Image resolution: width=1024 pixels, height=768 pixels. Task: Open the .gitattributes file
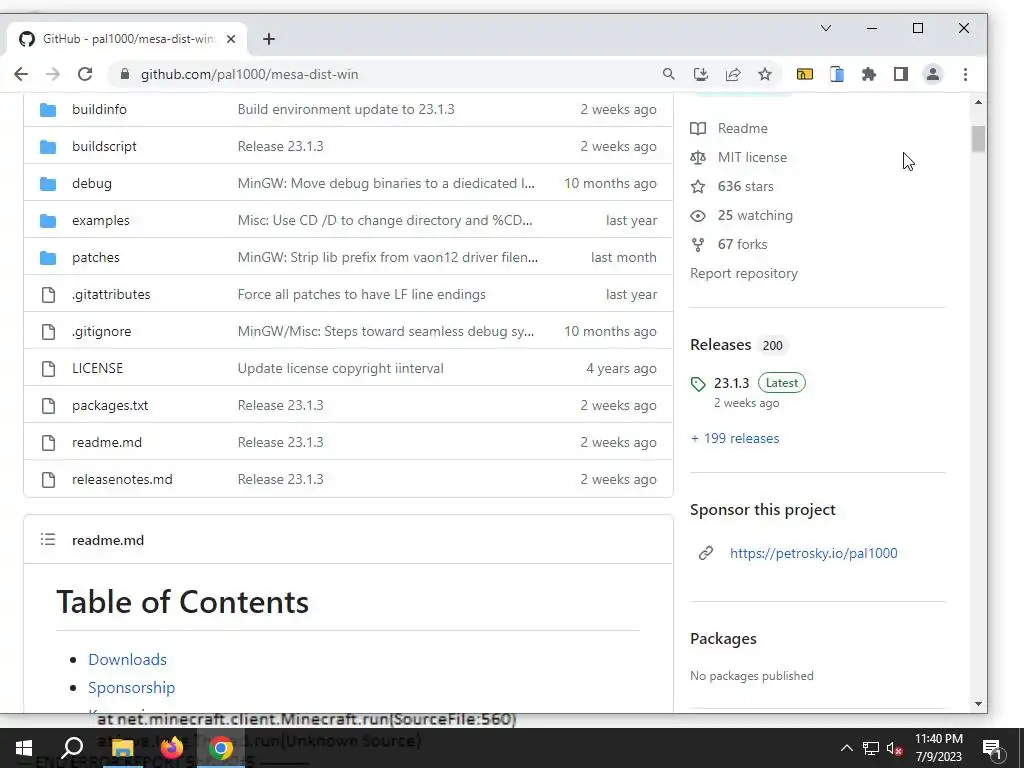pos(111,295)
